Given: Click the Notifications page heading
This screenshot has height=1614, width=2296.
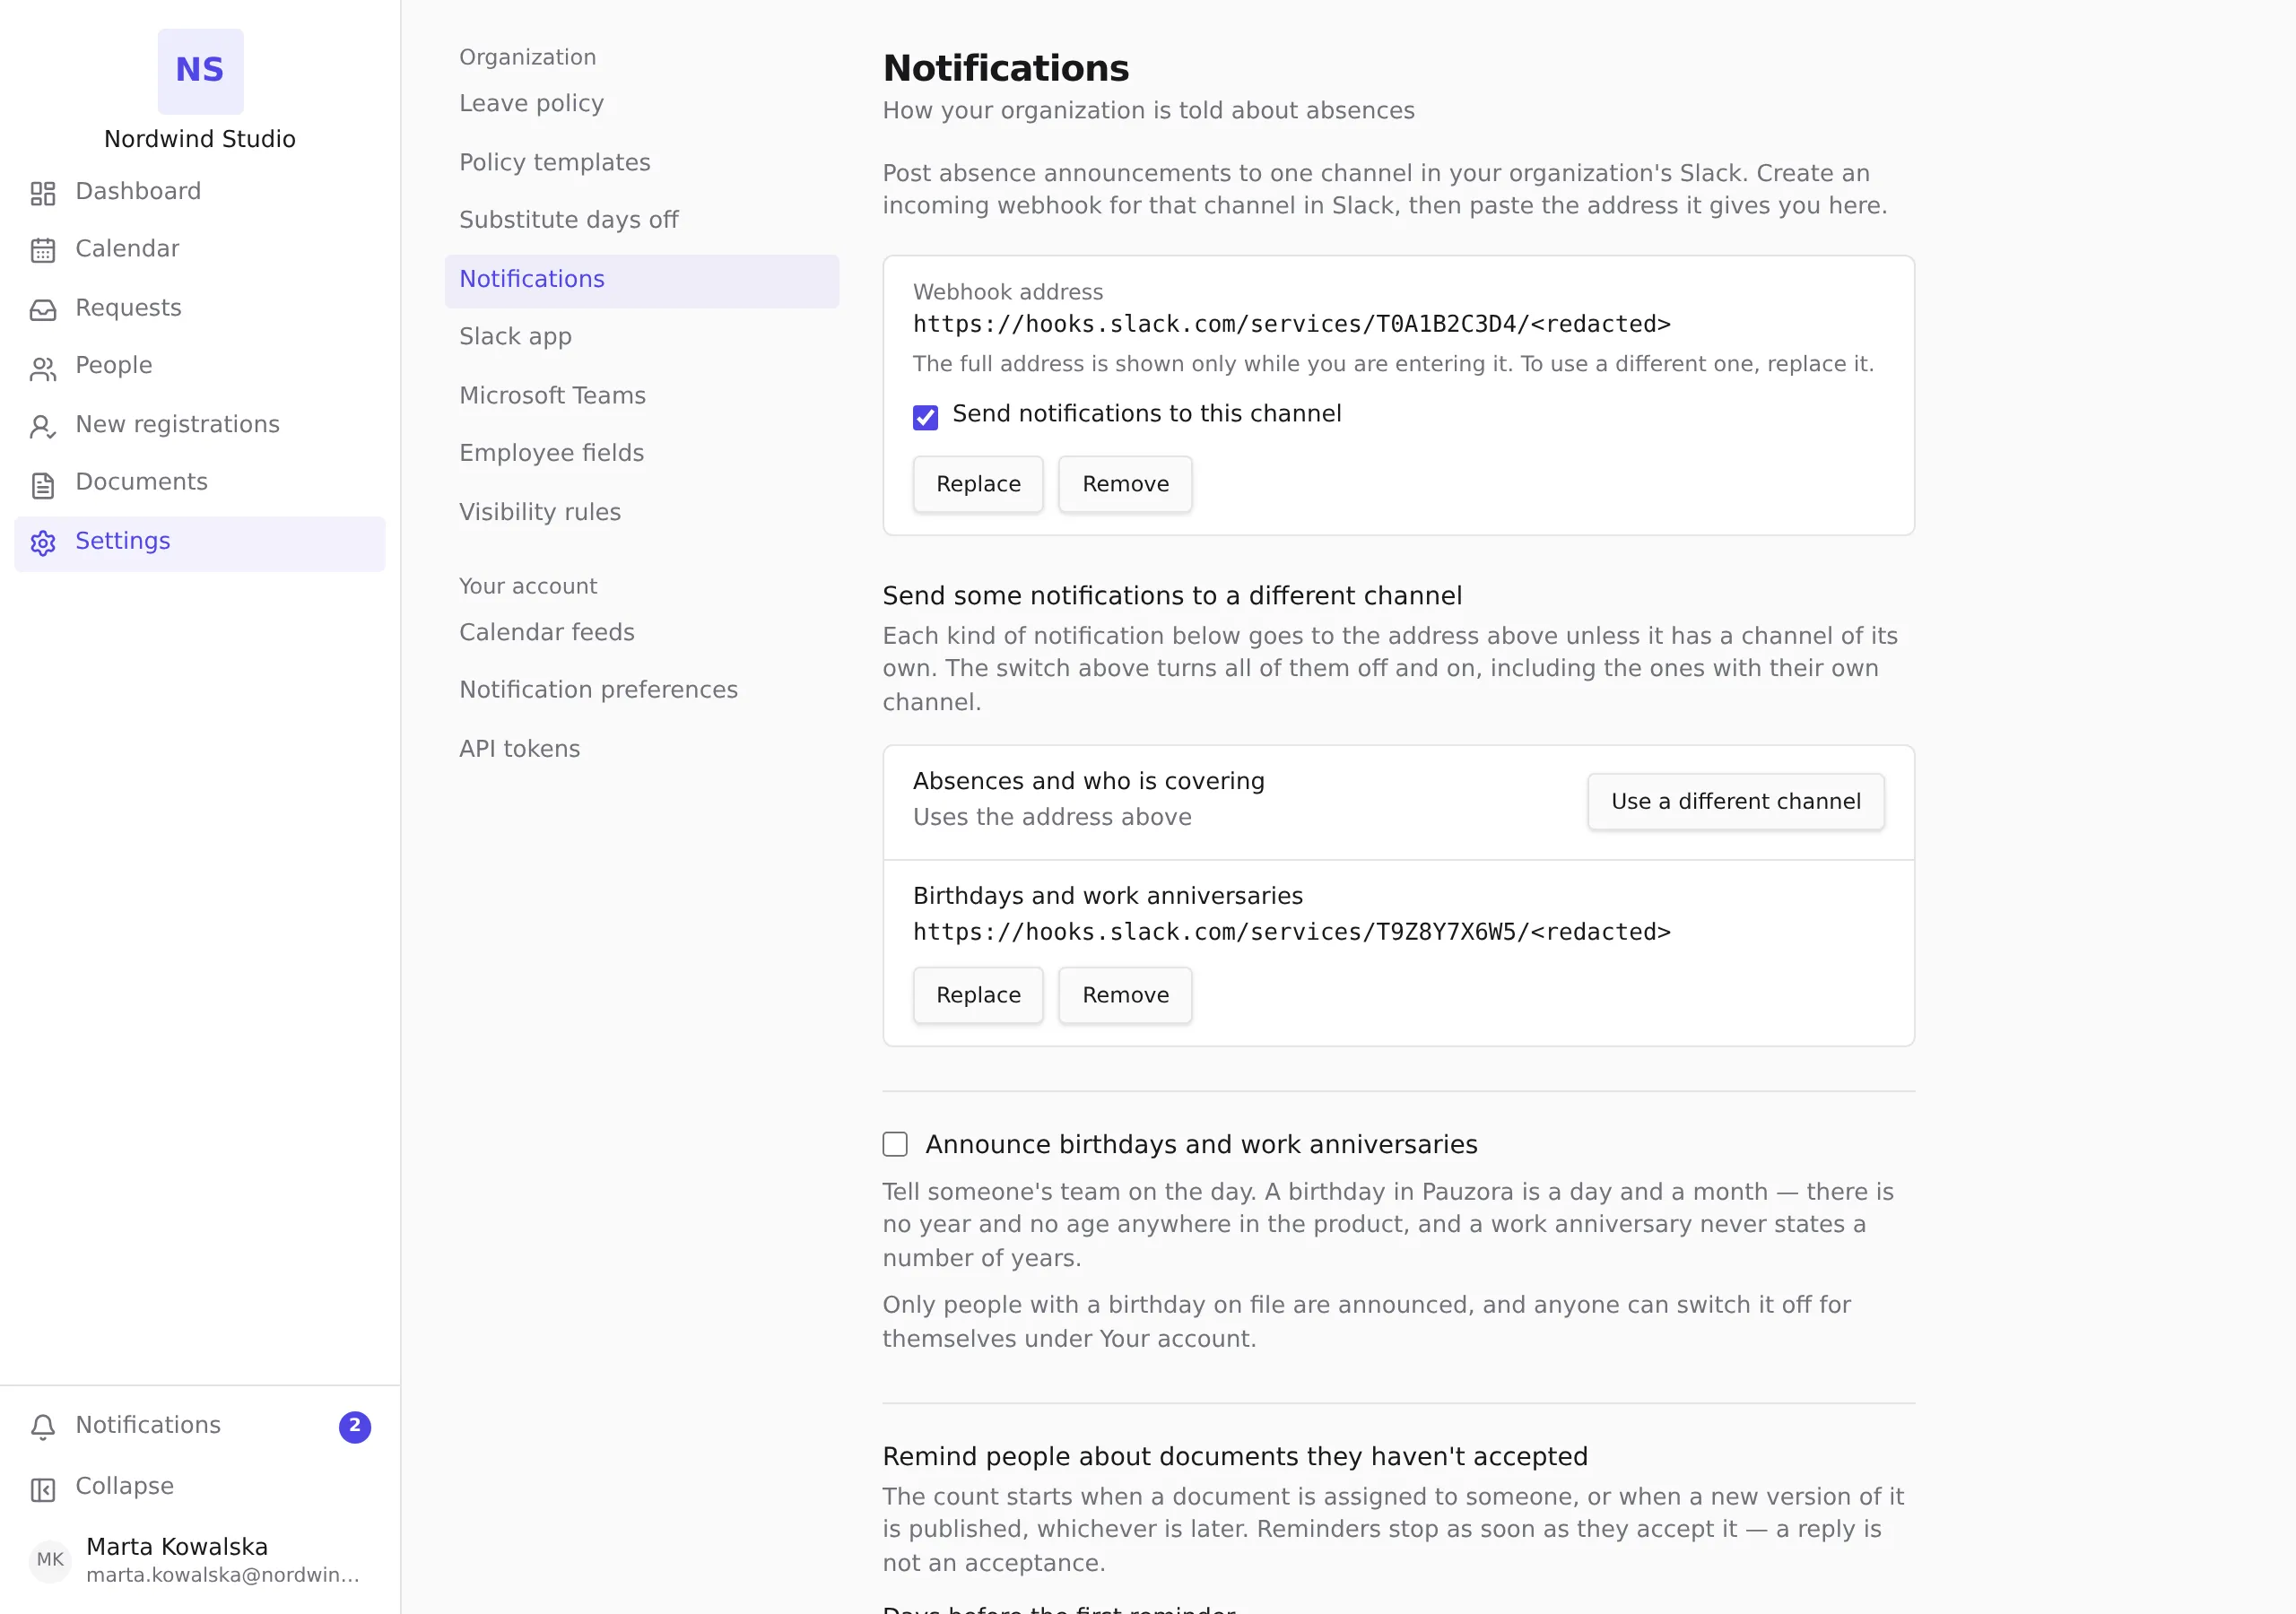Looking at the screenshot, I should click(x=1005, y=69).
